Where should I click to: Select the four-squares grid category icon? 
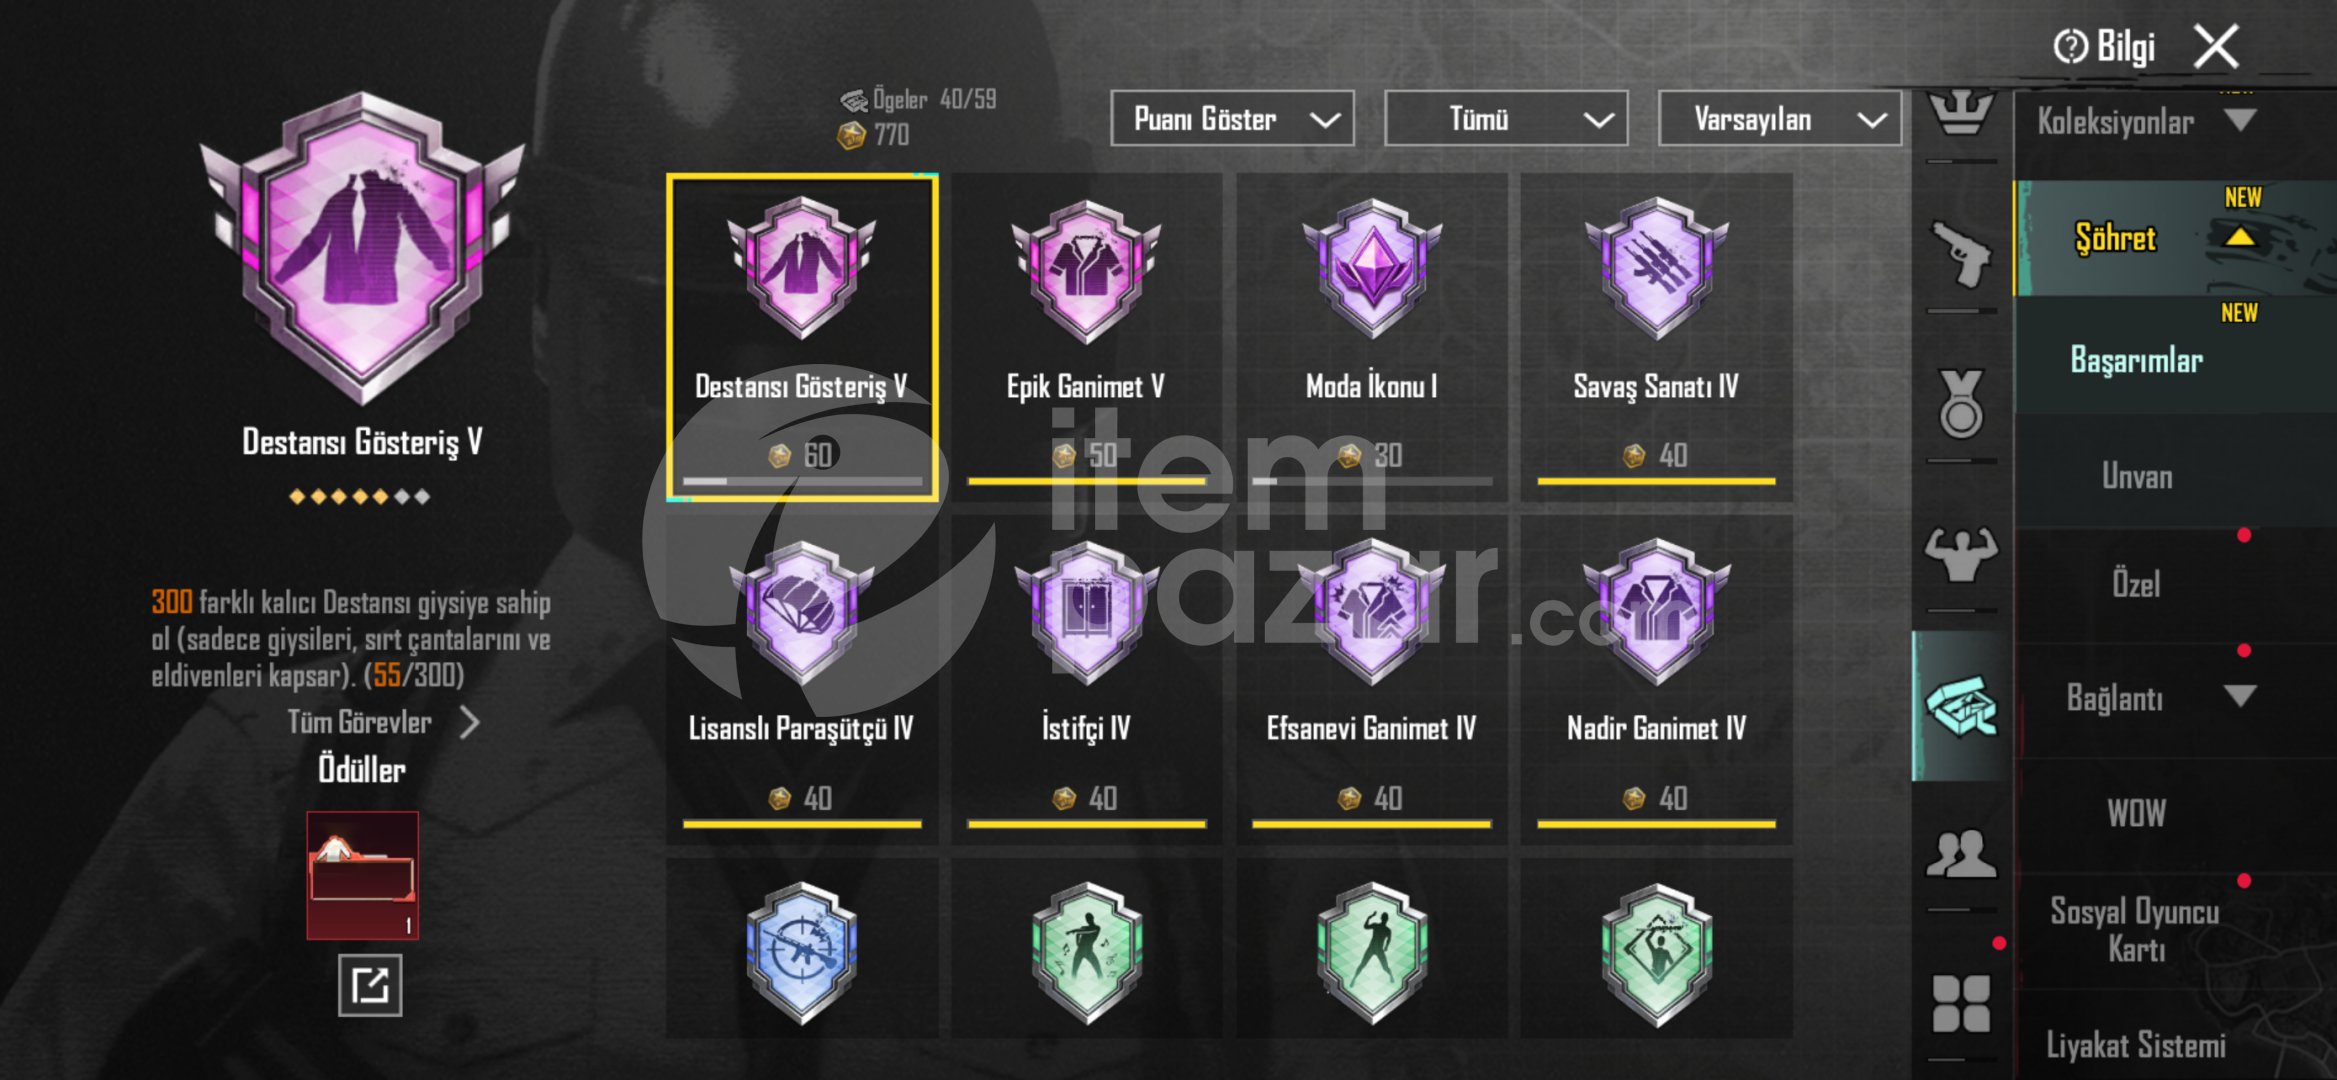(1961, 1004)
